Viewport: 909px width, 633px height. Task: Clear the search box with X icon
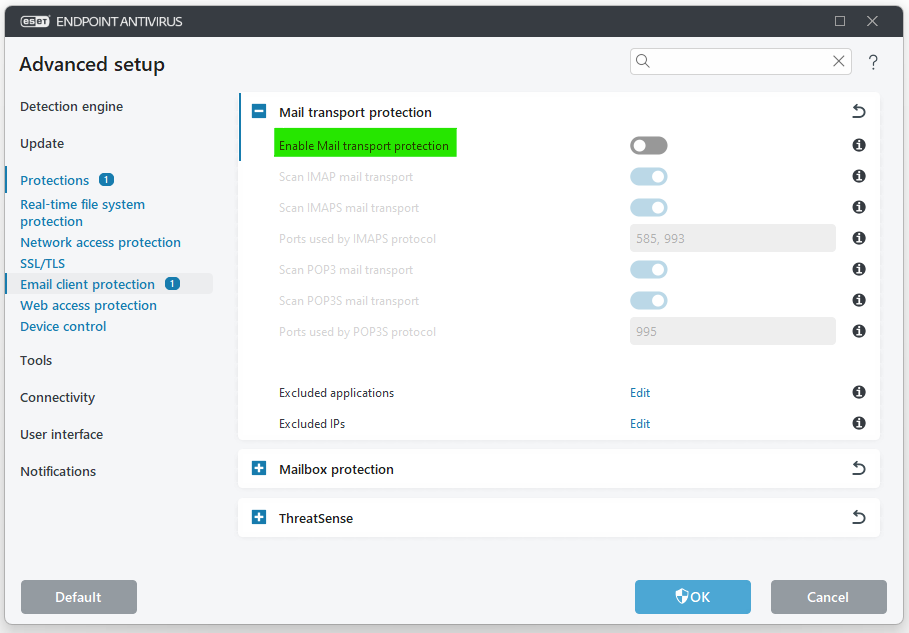pyautogui.click(x=838, y=61)
